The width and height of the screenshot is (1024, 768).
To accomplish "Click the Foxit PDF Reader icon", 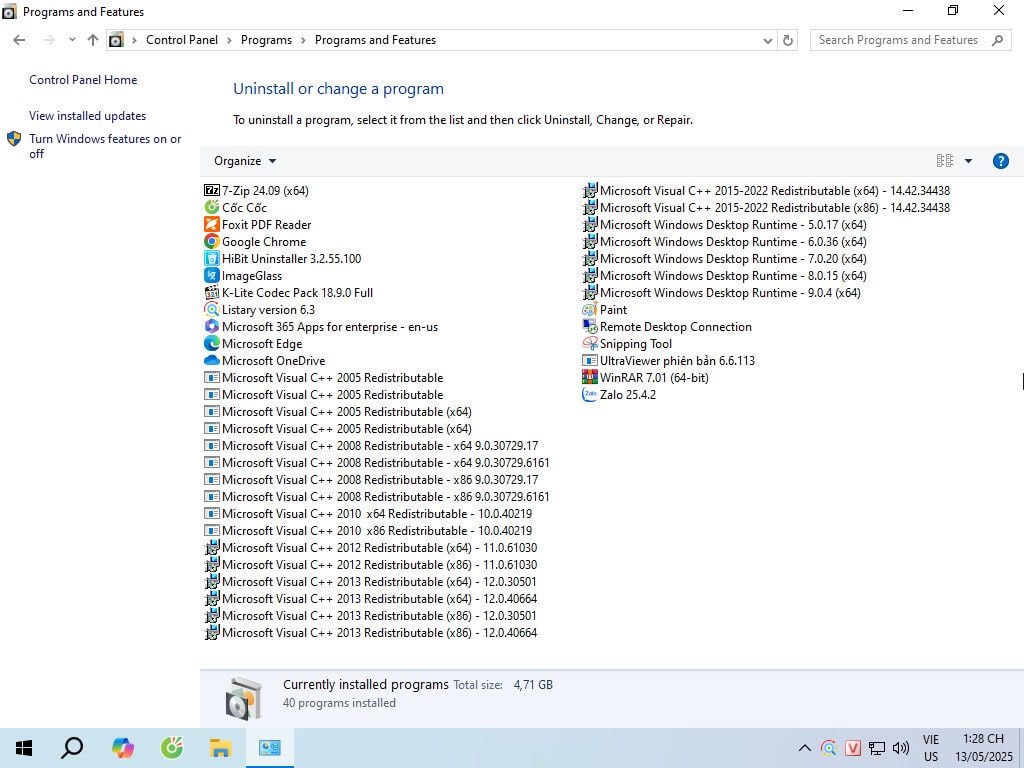I will (x=212, y=225).
